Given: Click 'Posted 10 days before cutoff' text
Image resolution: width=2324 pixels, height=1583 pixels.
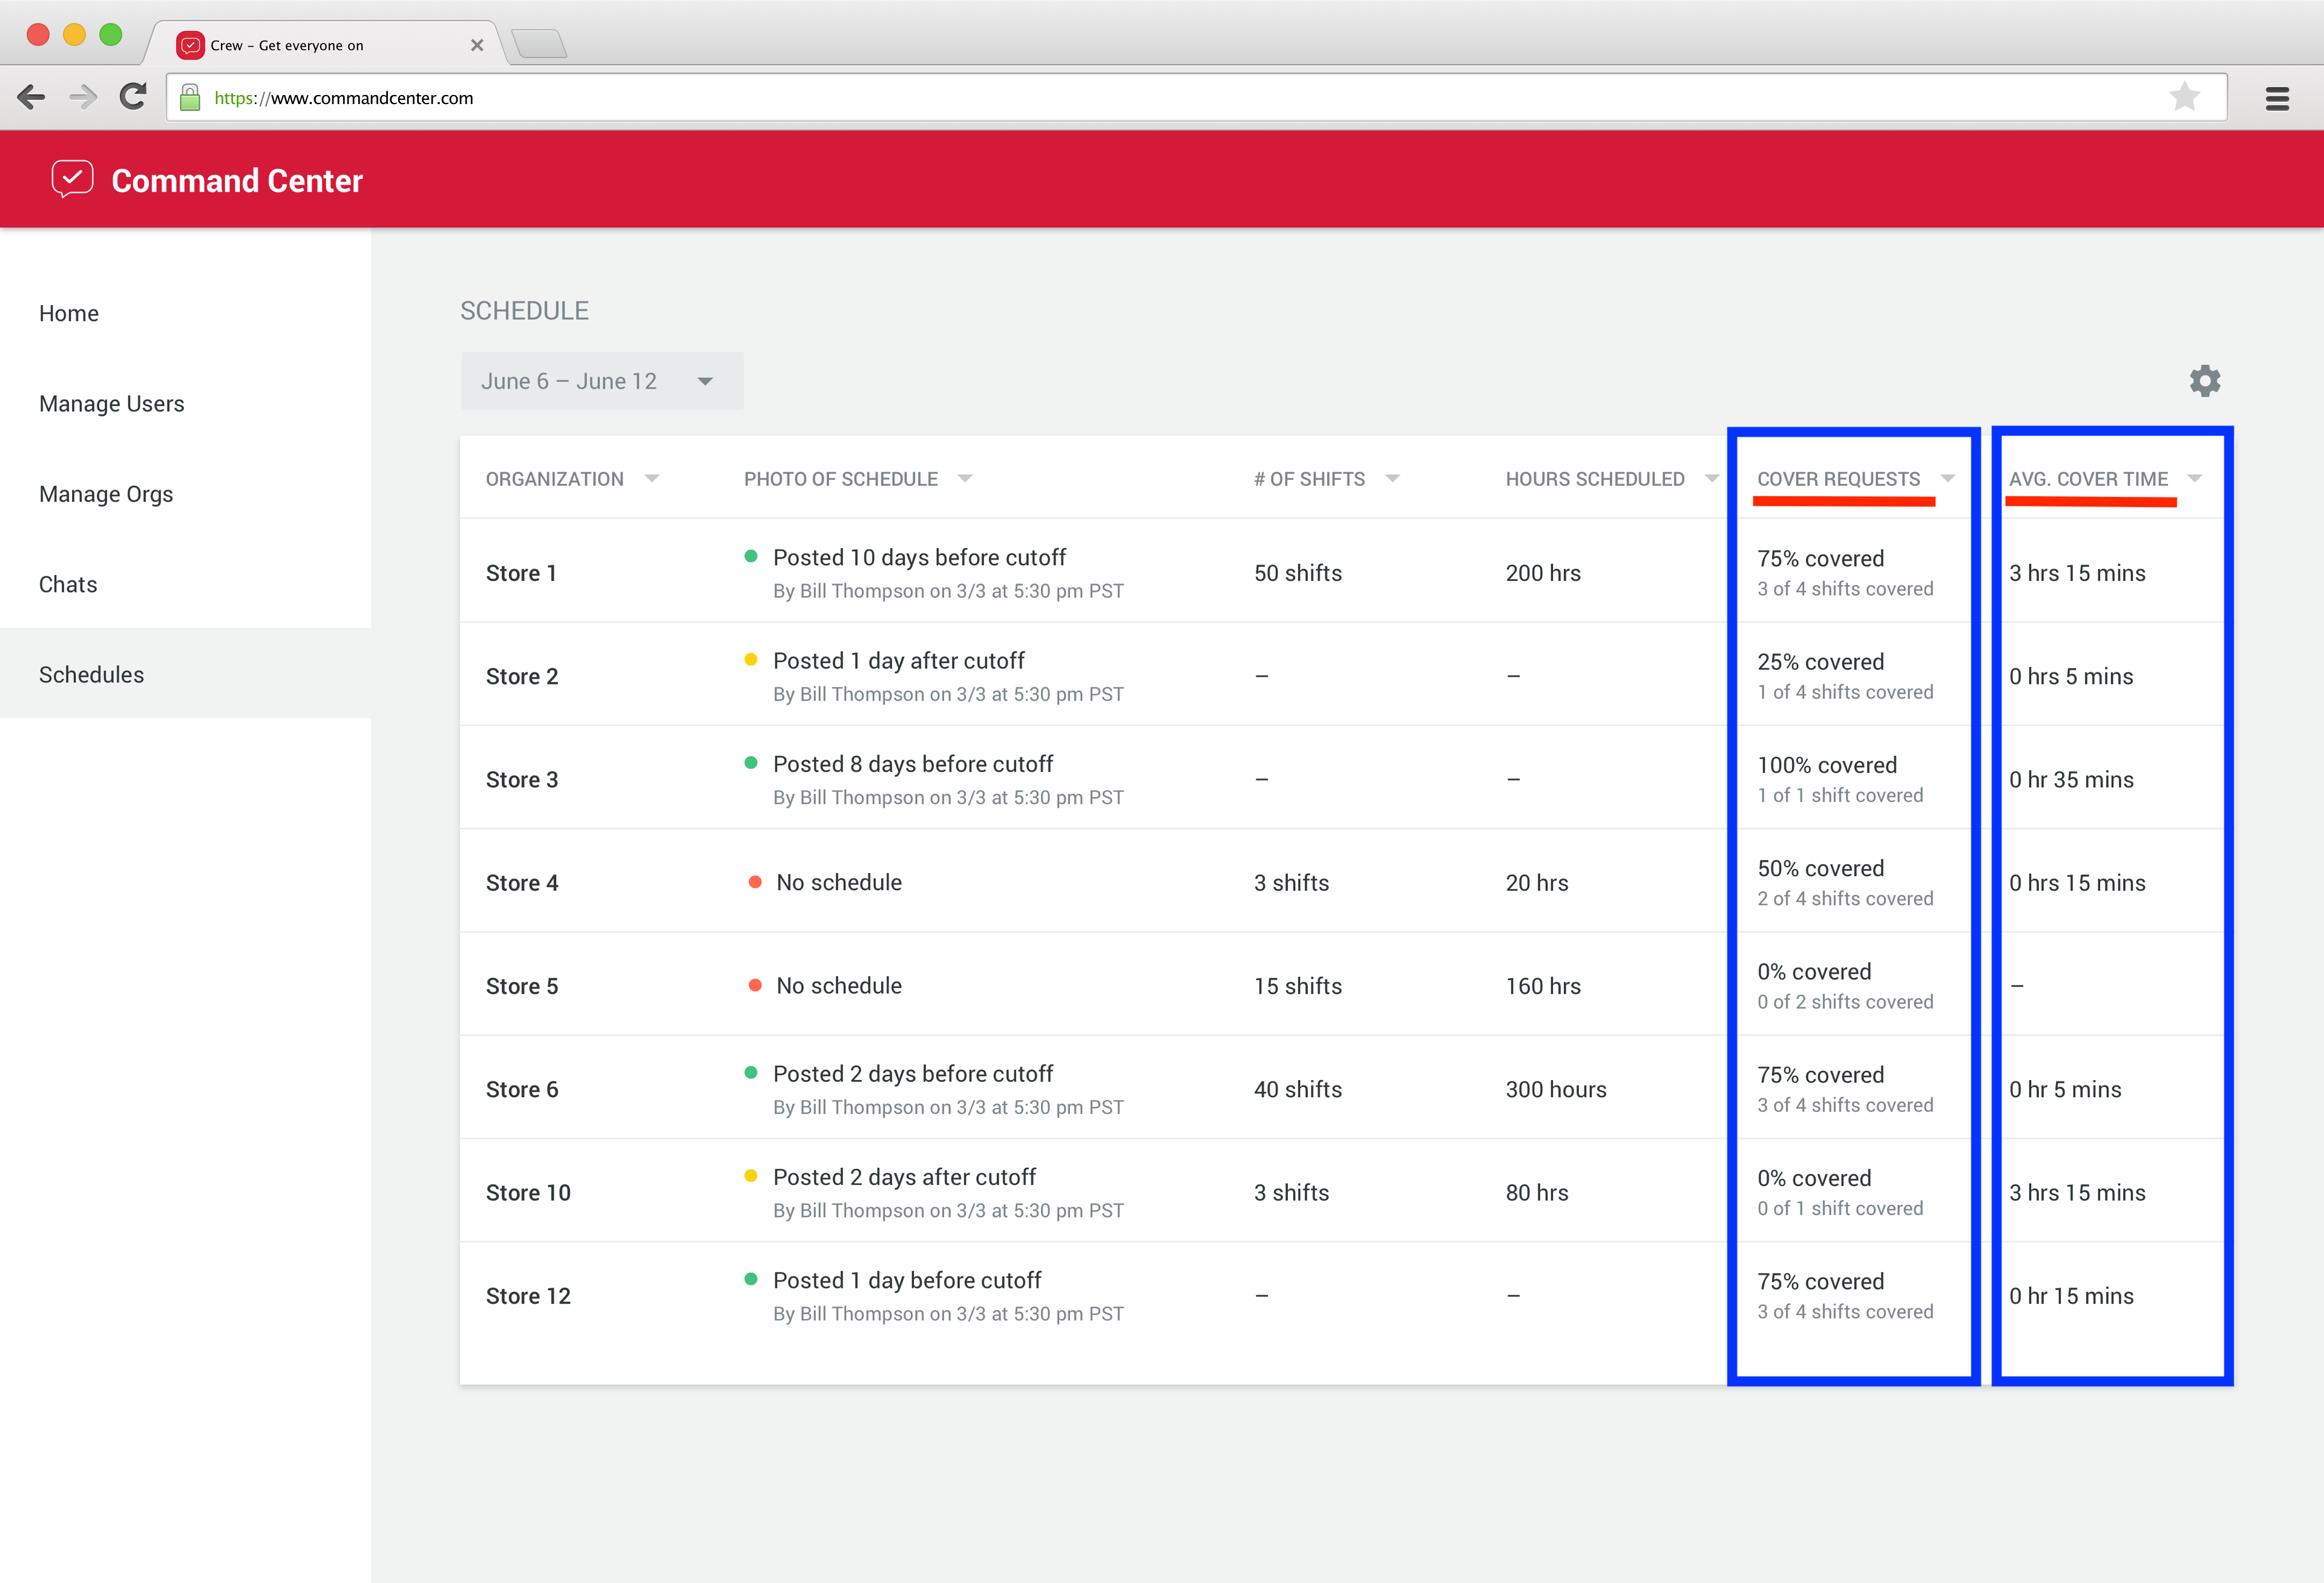Looking at the screenshot, I should 919,557.
